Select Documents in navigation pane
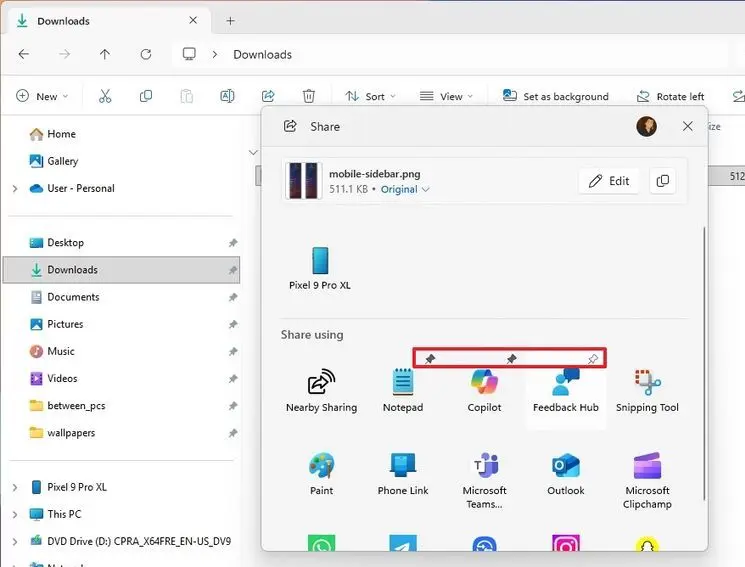This screenshot has width=745, height=567. click(73, 297)
